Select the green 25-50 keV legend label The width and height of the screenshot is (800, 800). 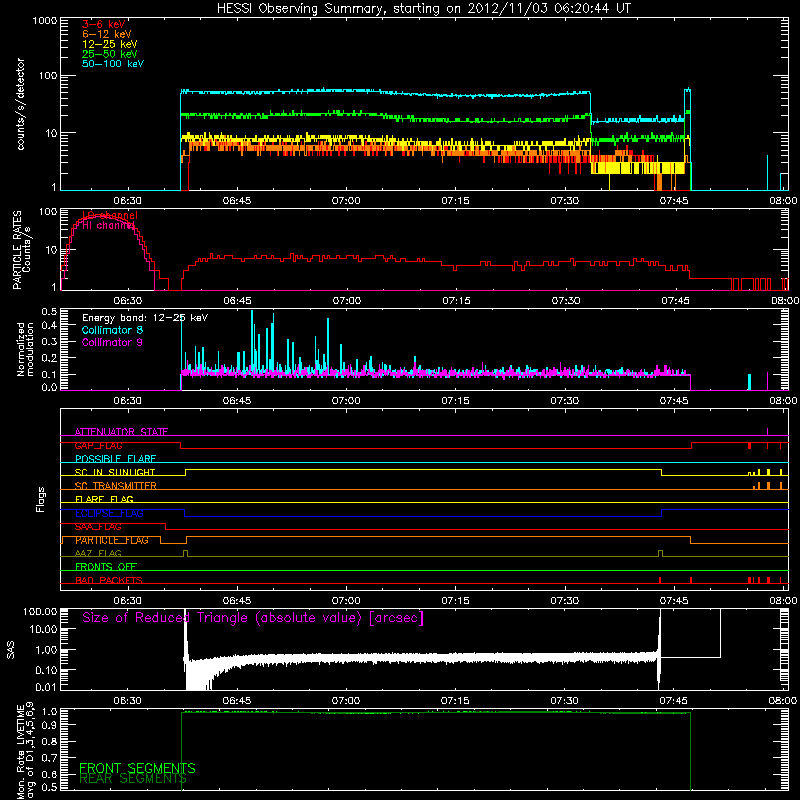click(x=110, y=54)
